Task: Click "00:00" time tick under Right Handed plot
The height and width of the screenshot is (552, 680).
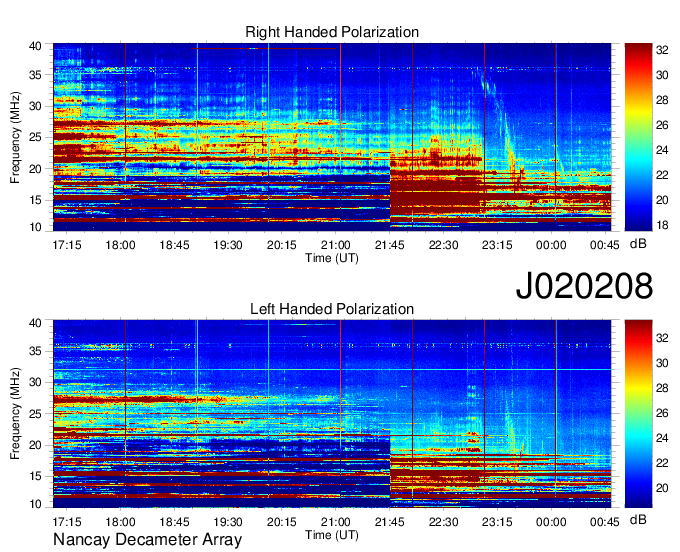Action: coord(551,245)
